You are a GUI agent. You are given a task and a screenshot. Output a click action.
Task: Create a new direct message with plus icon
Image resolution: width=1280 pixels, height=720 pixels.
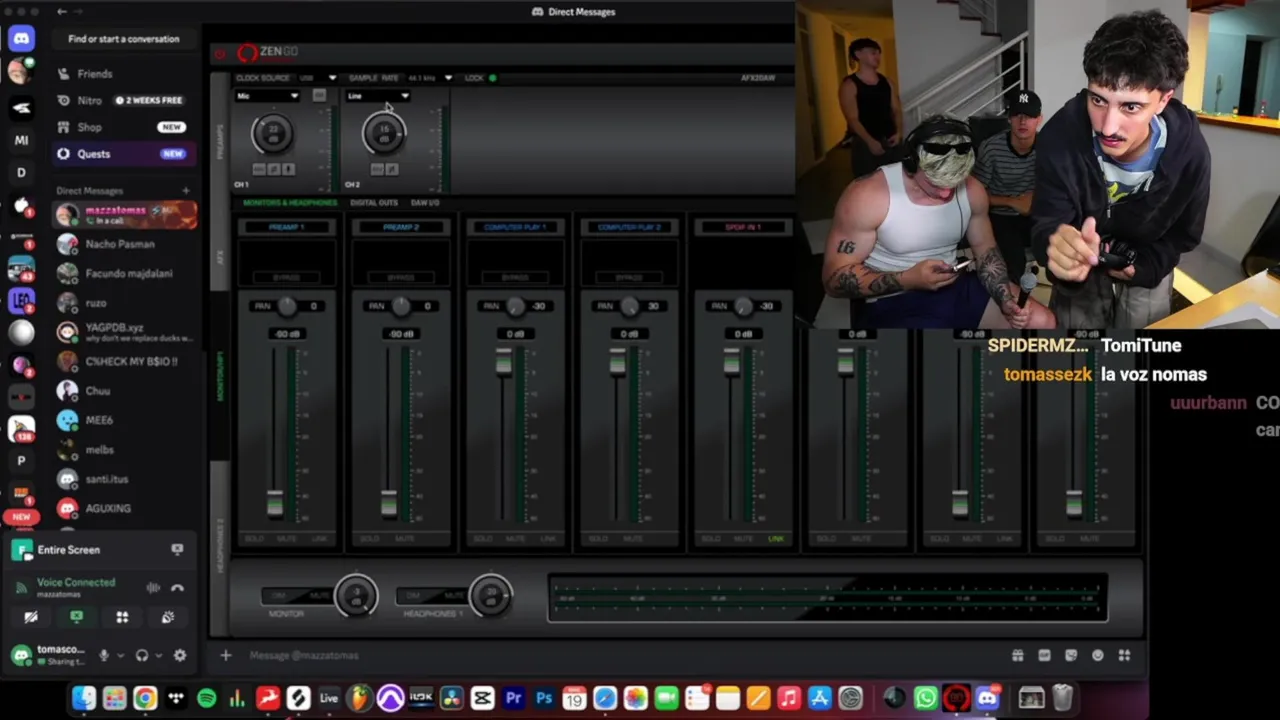tap(186, 190)
